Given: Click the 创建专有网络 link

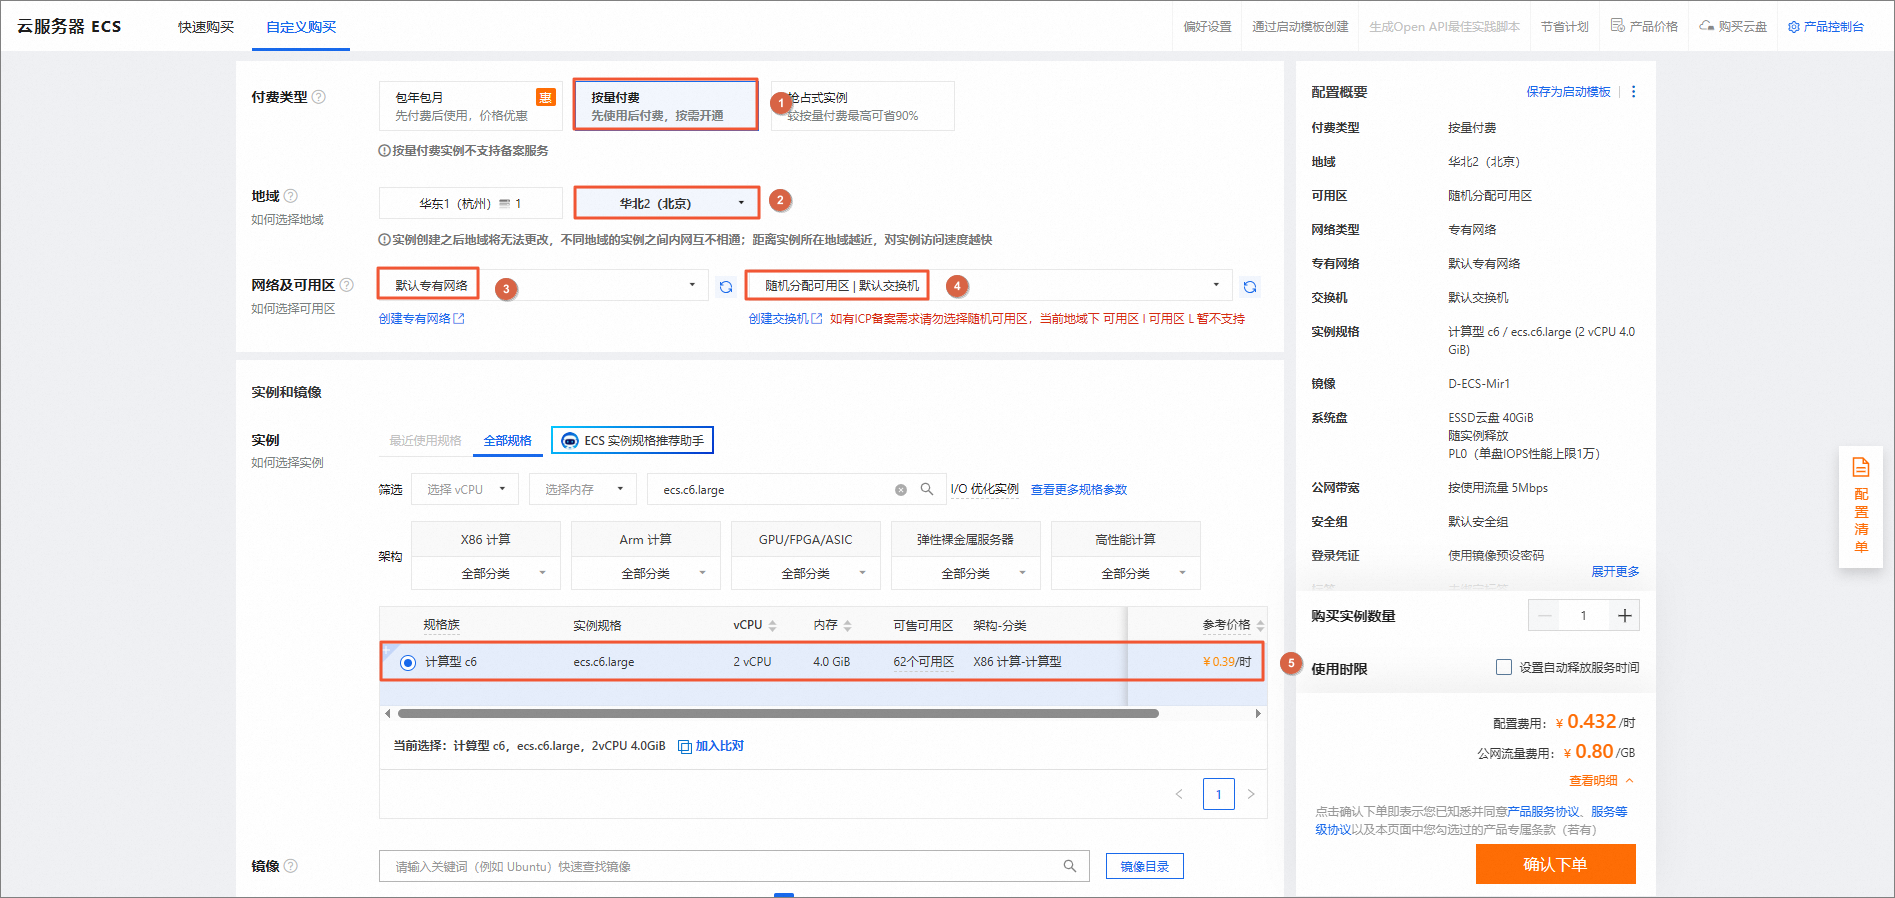Looking at the screenshot, I should coord(421,319).
